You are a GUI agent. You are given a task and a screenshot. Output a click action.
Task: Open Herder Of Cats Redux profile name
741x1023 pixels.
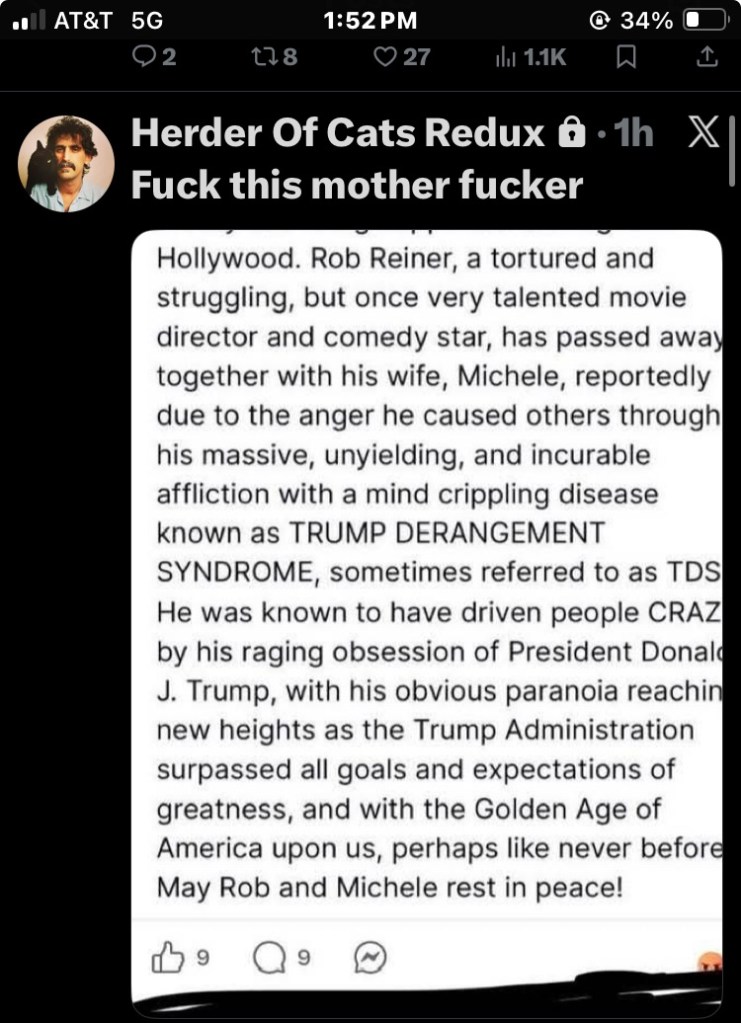338,134
